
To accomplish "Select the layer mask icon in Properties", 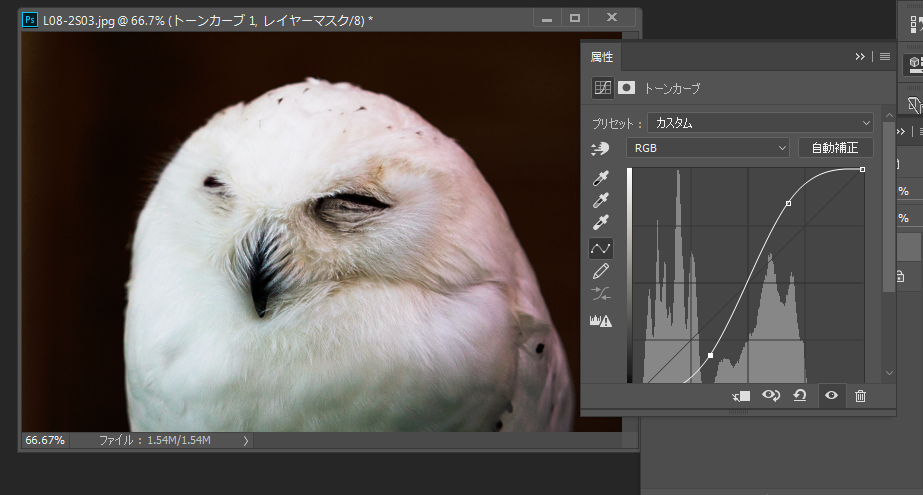I will click(x=626, y=88).
